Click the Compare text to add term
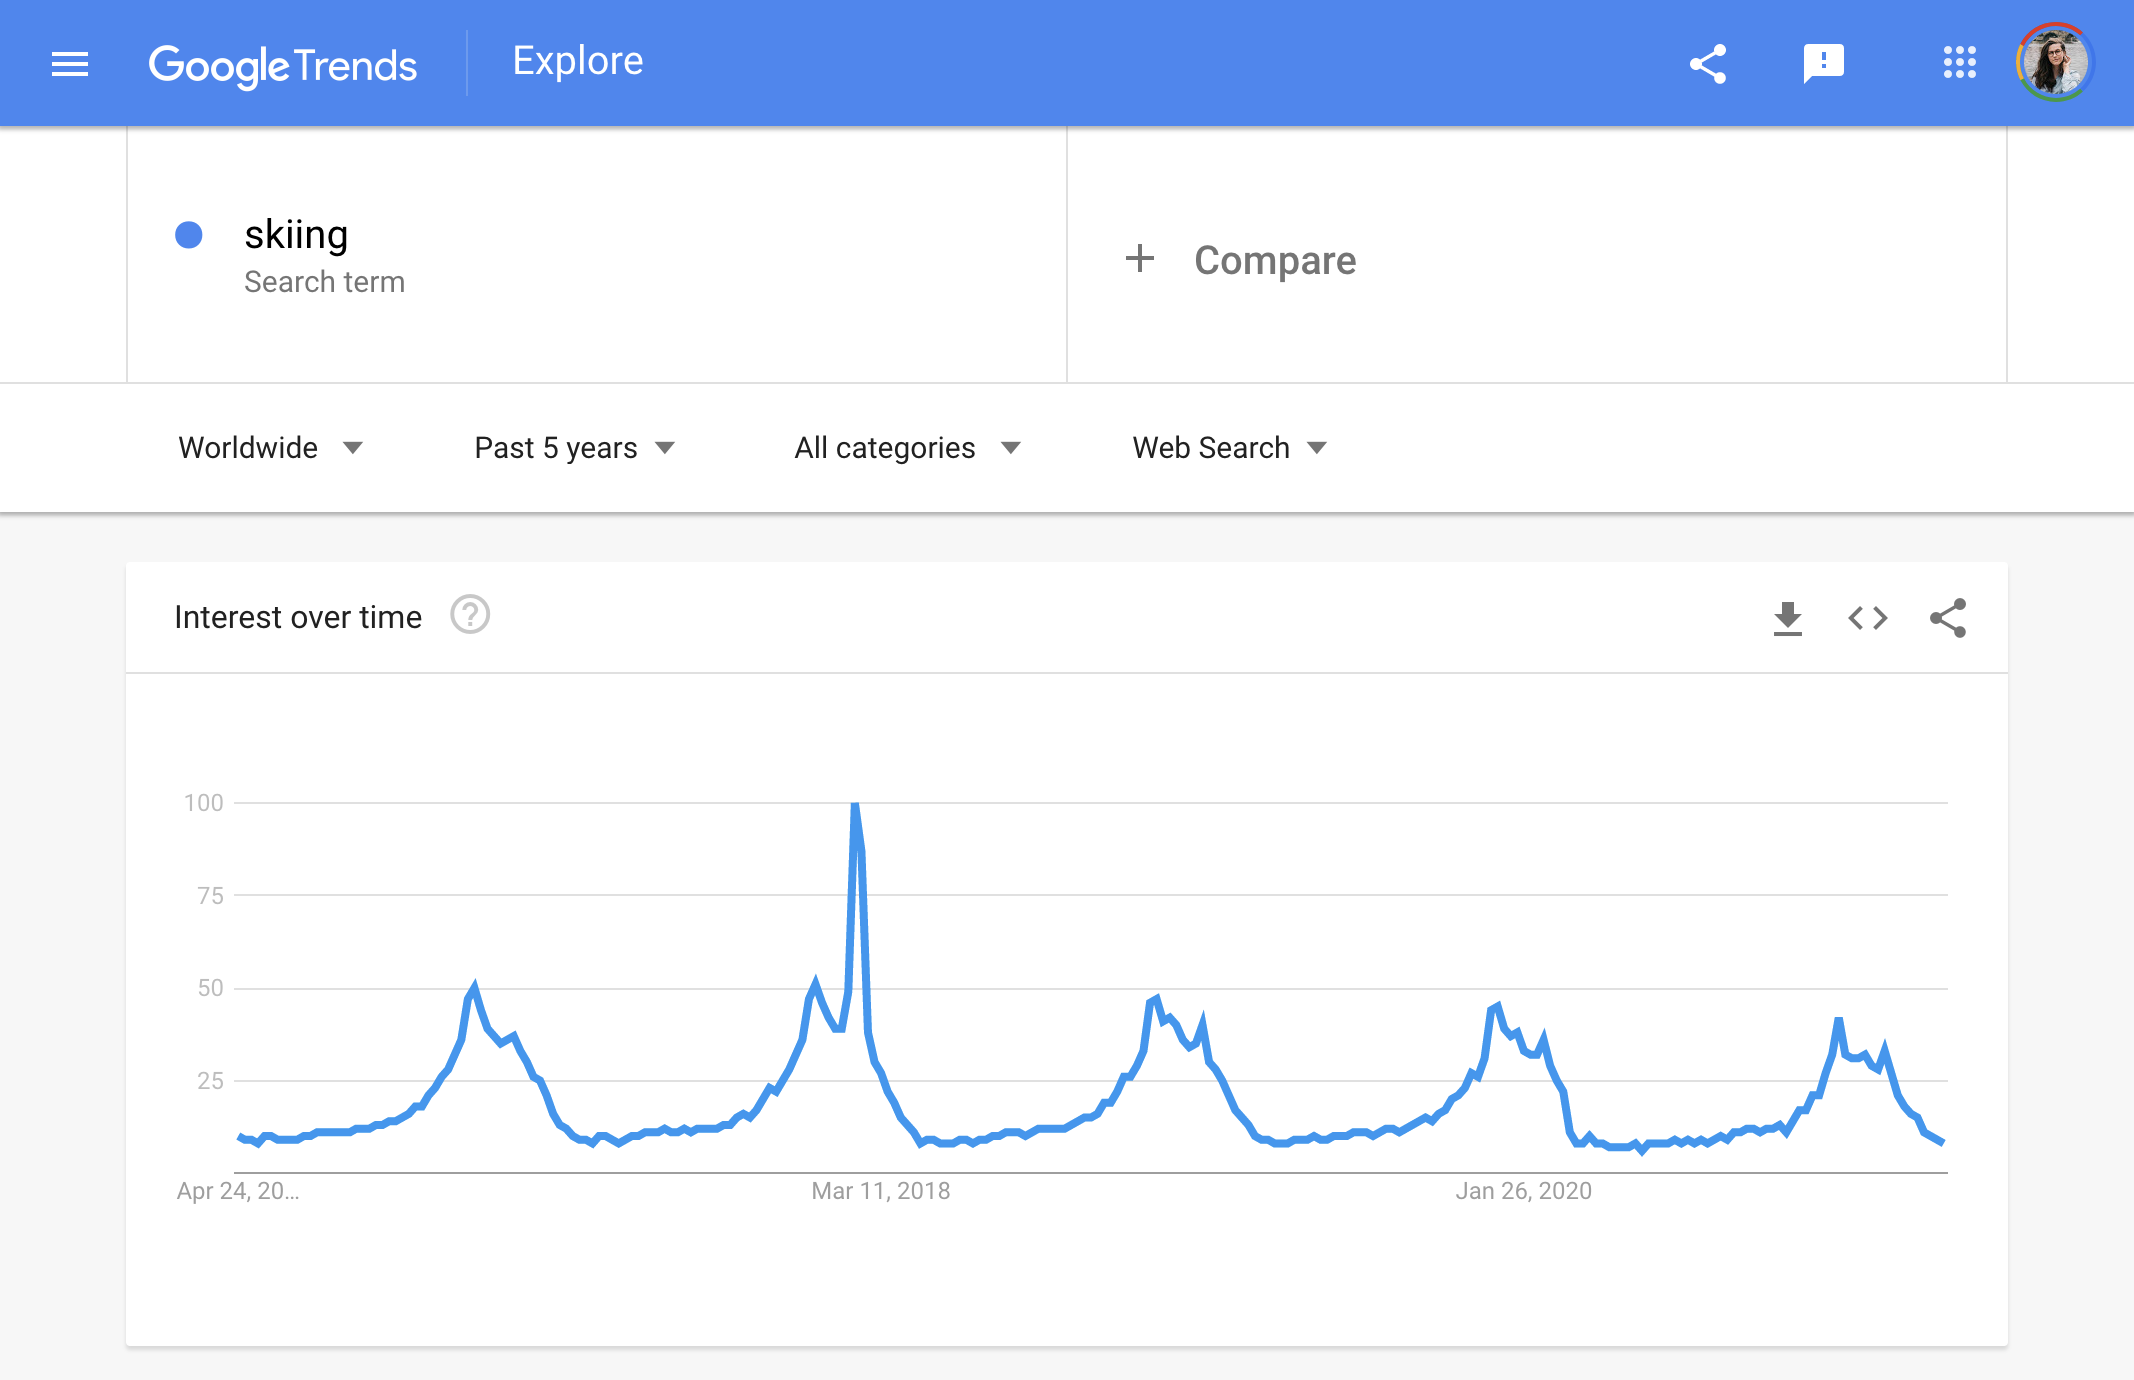Image resolution: width=2134 pixels, height=1380 pixels. coord(1275,260)
